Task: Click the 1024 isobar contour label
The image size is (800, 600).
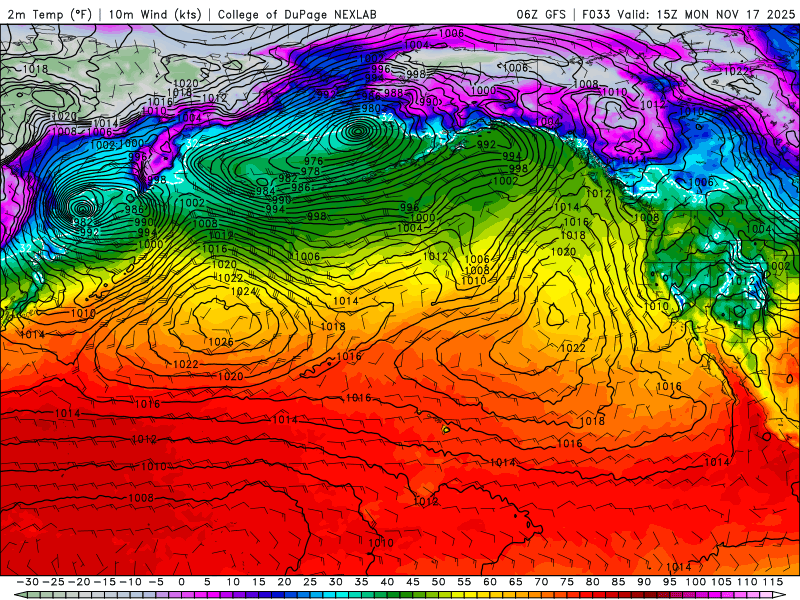Action: point(243,291)
